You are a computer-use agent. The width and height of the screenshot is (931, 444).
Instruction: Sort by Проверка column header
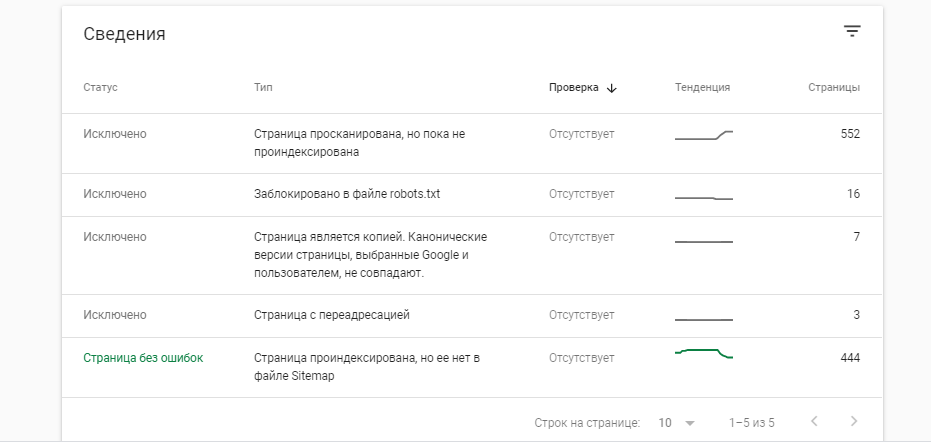click(x=573, y=88)
